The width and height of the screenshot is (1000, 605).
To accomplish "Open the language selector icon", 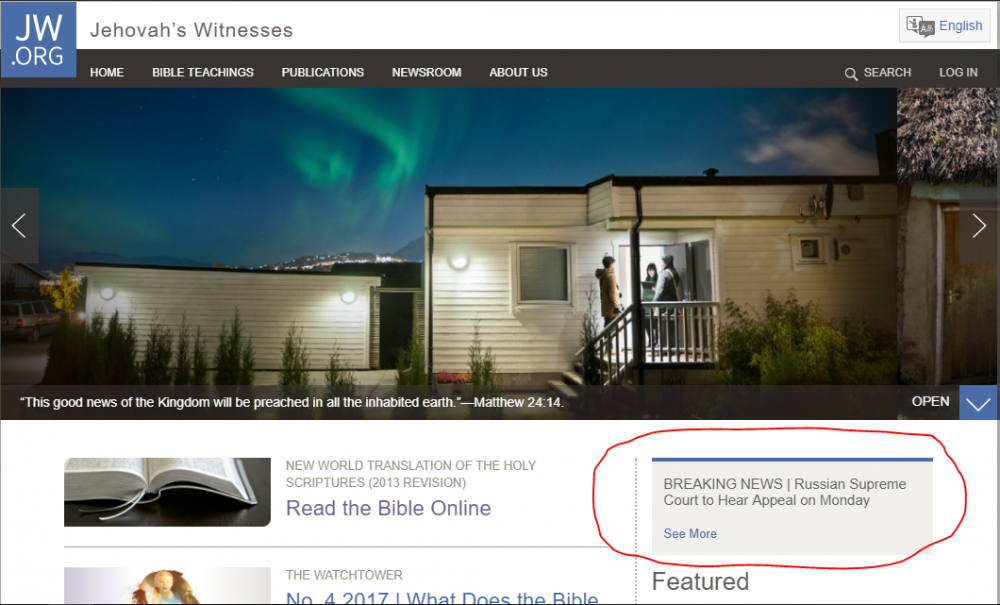I will 920,26.
